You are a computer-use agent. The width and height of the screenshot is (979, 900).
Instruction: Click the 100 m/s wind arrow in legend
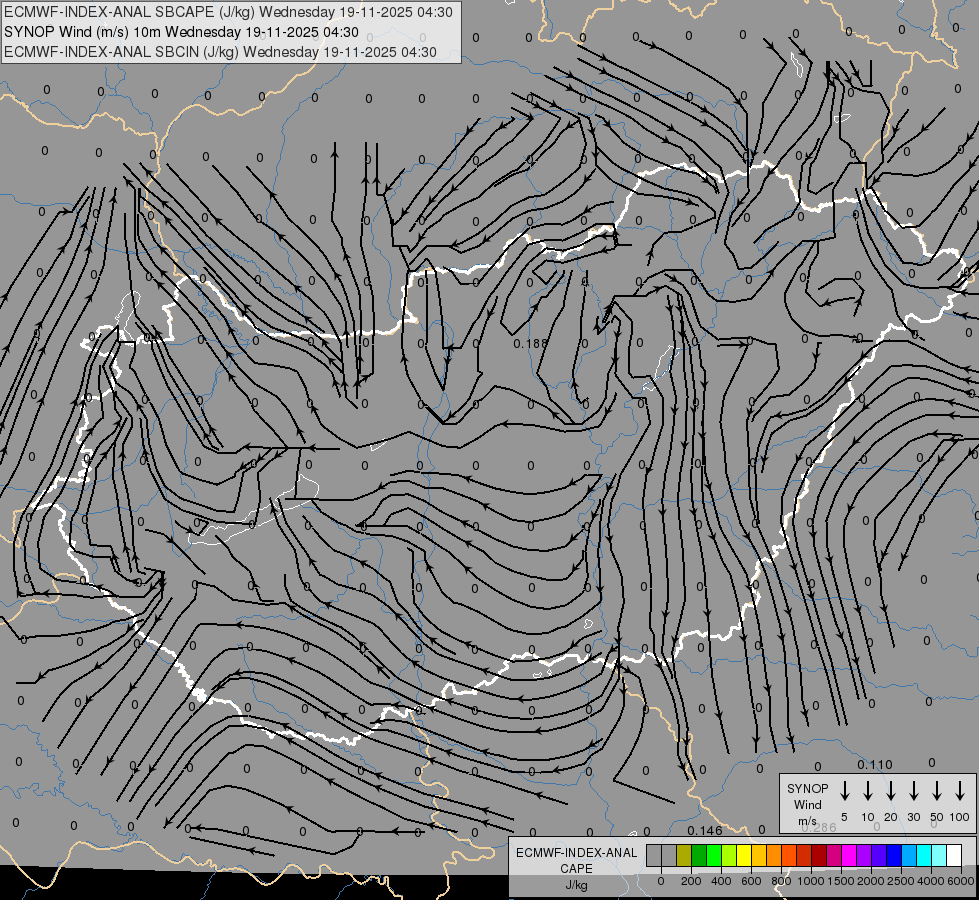[960, 791]
